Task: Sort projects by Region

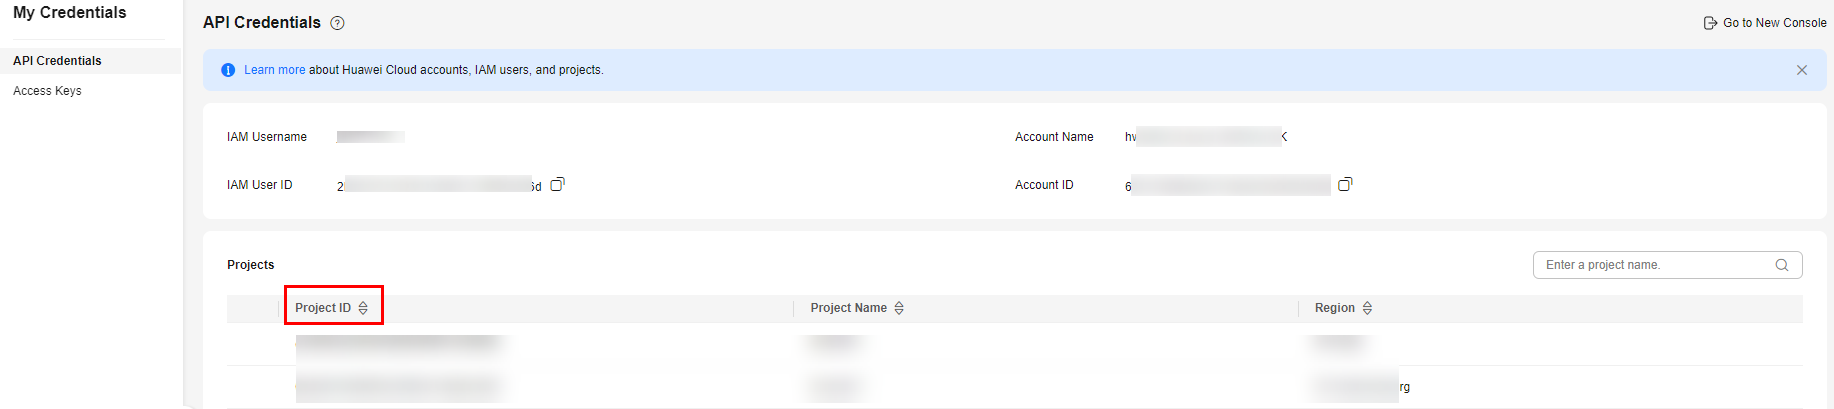Action: point(1367,308)
